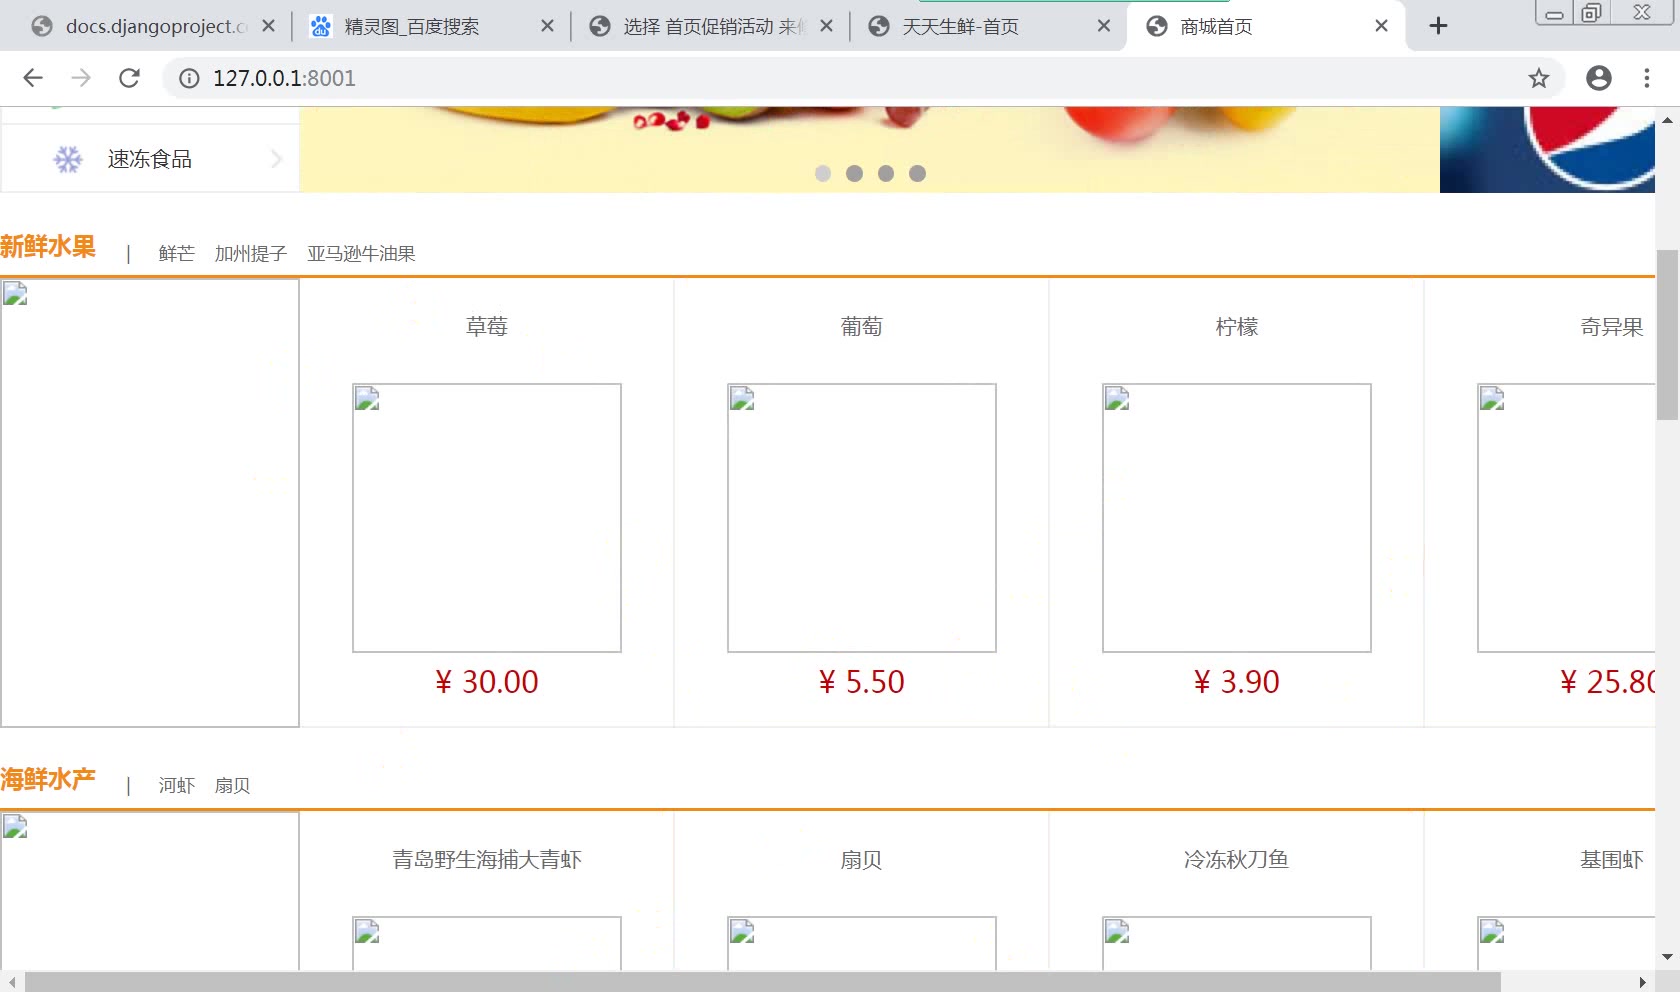Reload the page with the refresh icon

(x=129, y=78)
